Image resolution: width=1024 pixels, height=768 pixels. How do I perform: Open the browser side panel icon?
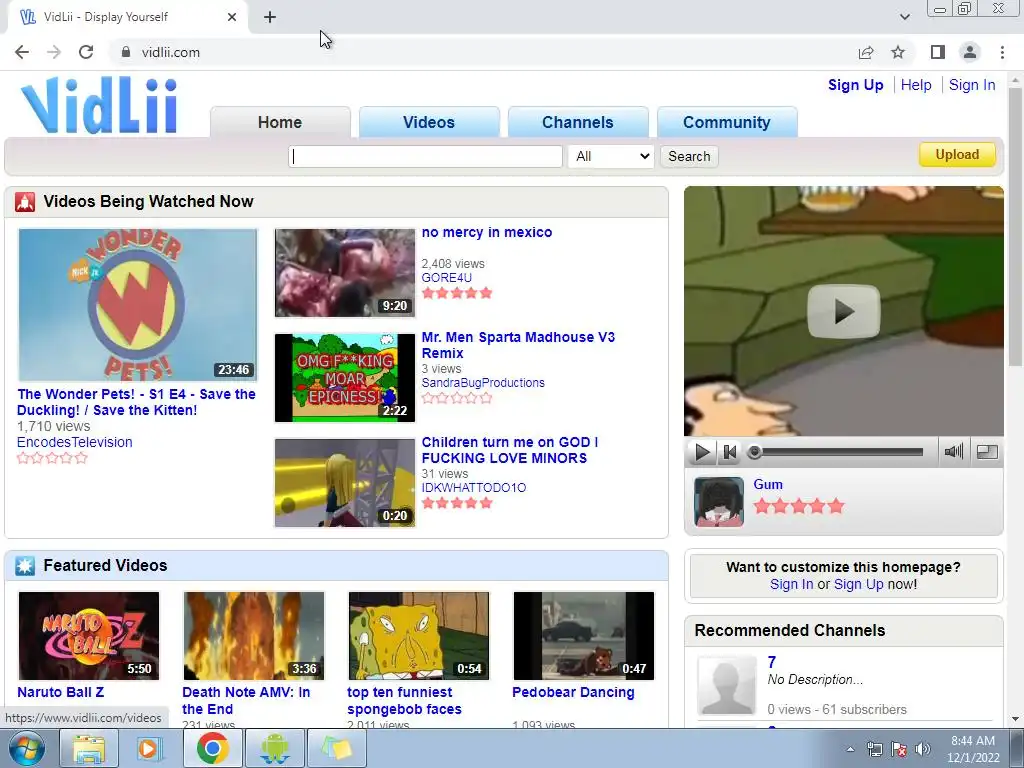tap(938, 52)
